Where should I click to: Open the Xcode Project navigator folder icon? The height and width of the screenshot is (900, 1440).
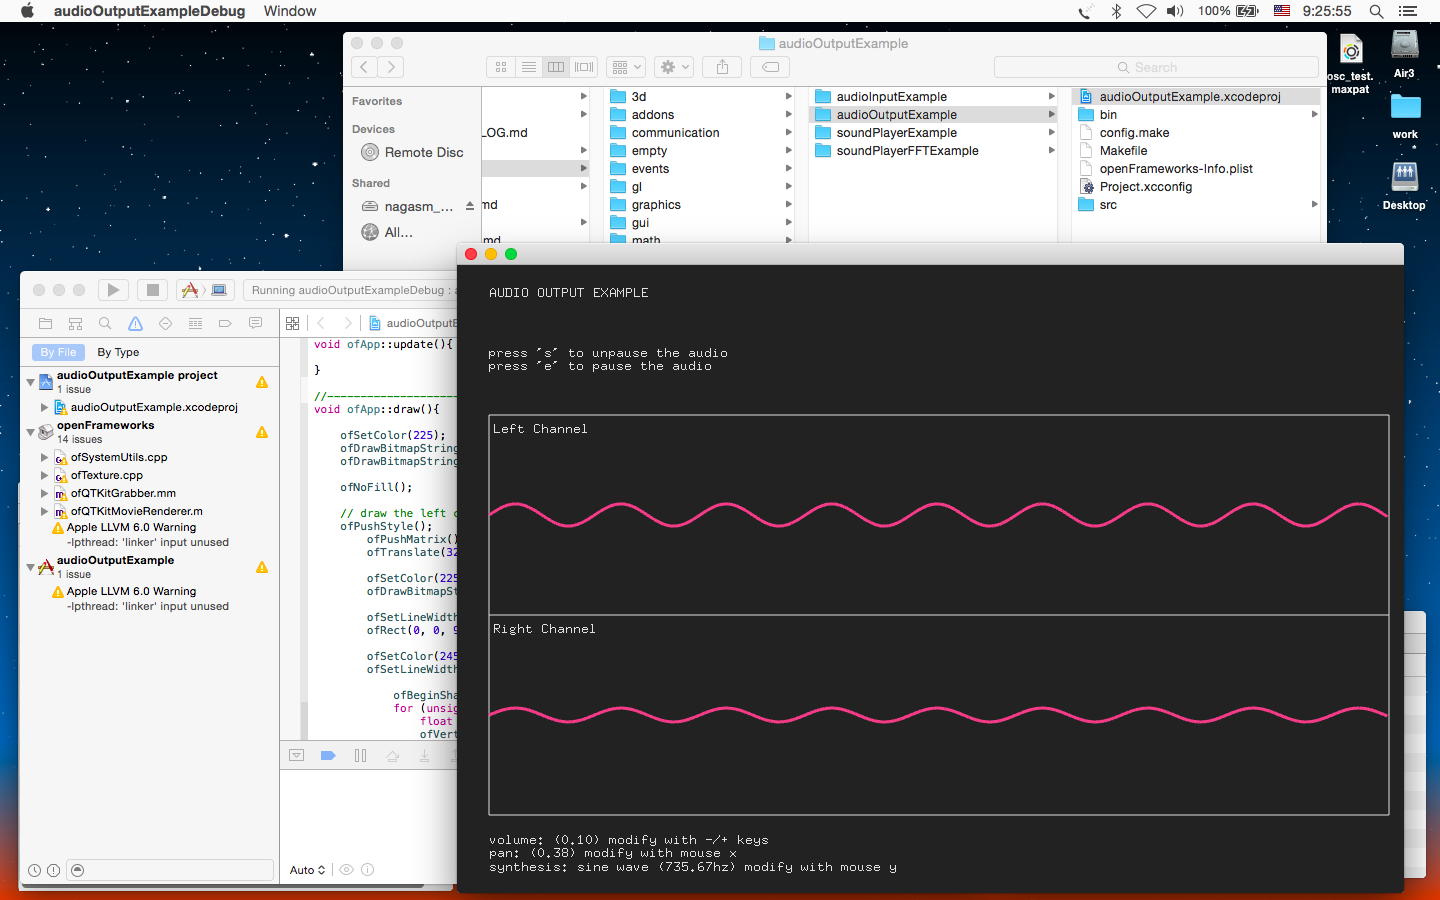(45, 324)
